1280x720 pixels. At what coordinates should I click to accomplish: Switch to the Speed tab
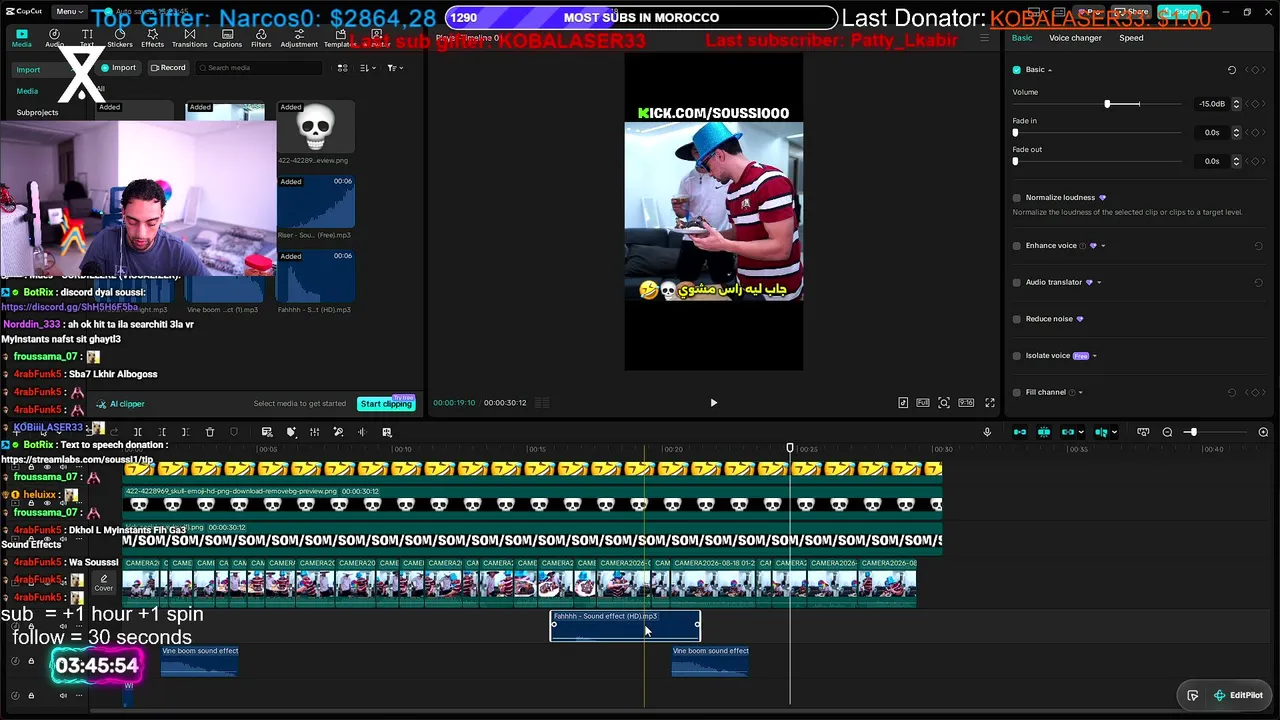(1131, 38)
